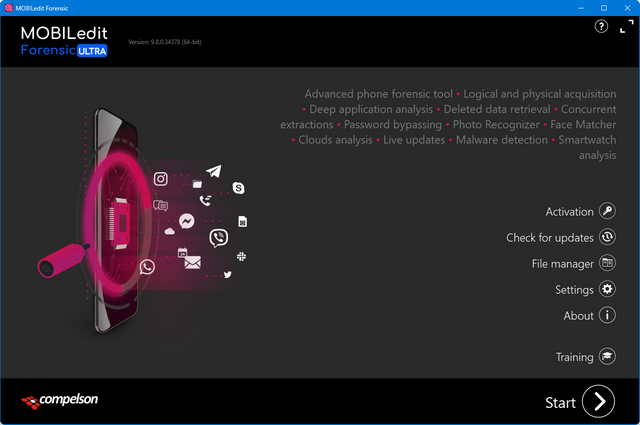This screenshot has width=640, height=425.
Task: Click the 'Deleted data retrieval' feature text
Action: click(x=497, y=109)
